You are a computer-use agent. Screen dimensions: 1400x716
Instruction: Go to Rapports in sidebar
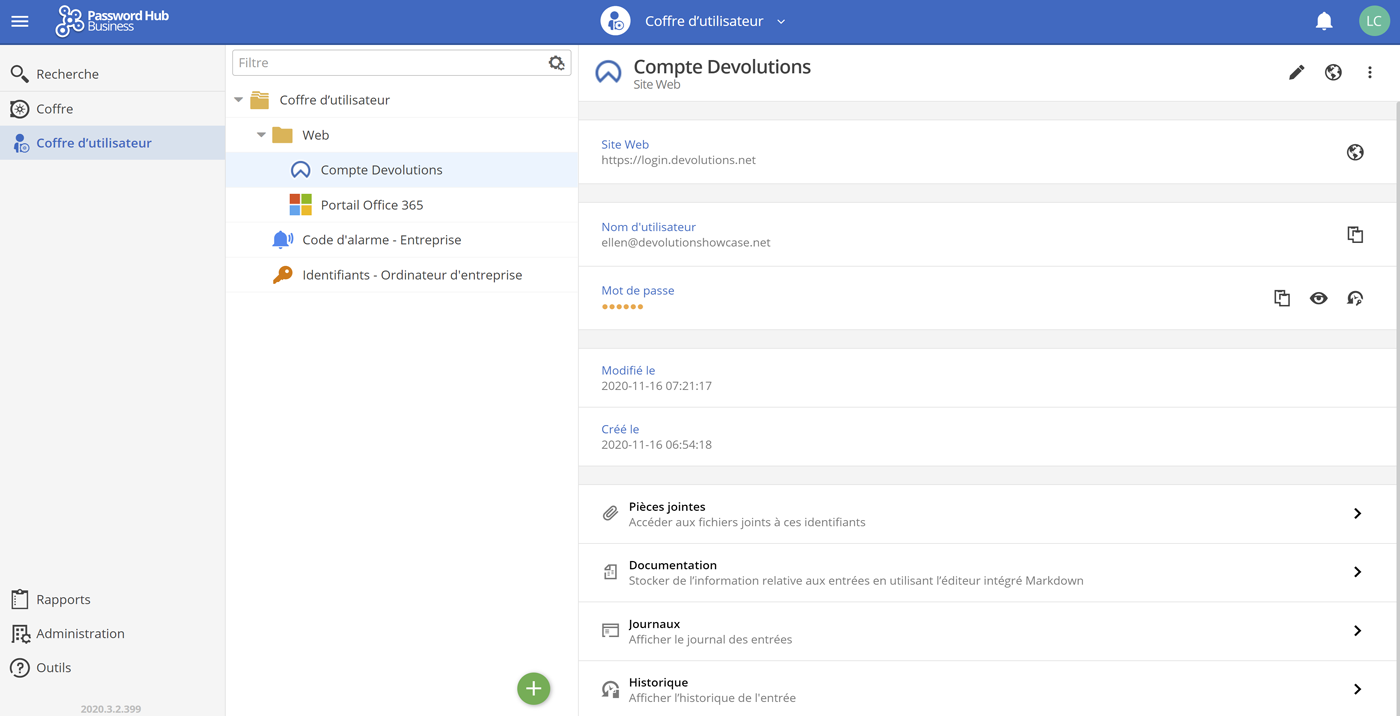click(x=63, y=600)
